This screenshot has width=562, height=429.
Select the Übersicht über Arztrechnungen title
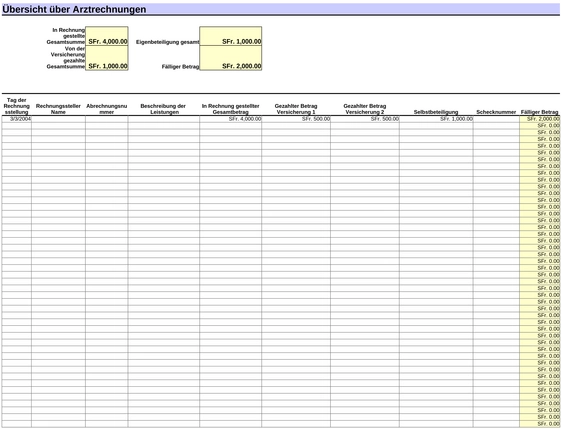coord(74,9)
